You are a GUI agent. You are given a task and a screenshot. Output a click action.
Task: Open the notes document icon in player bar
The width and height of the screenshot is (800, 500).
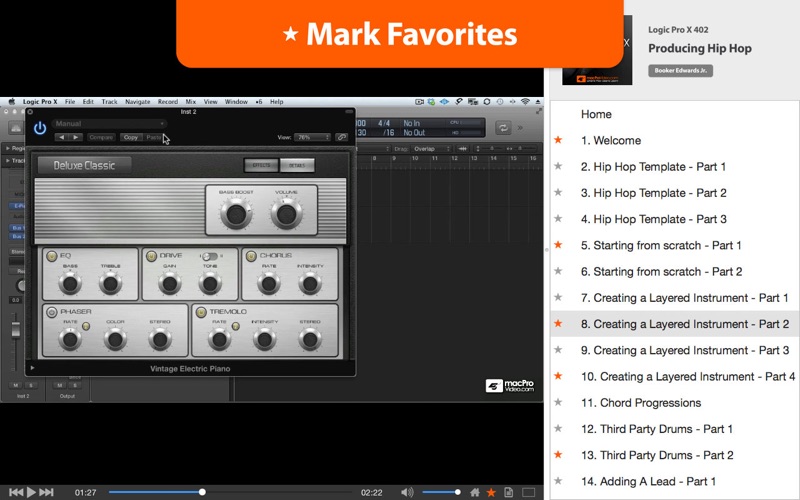point(508,492)
